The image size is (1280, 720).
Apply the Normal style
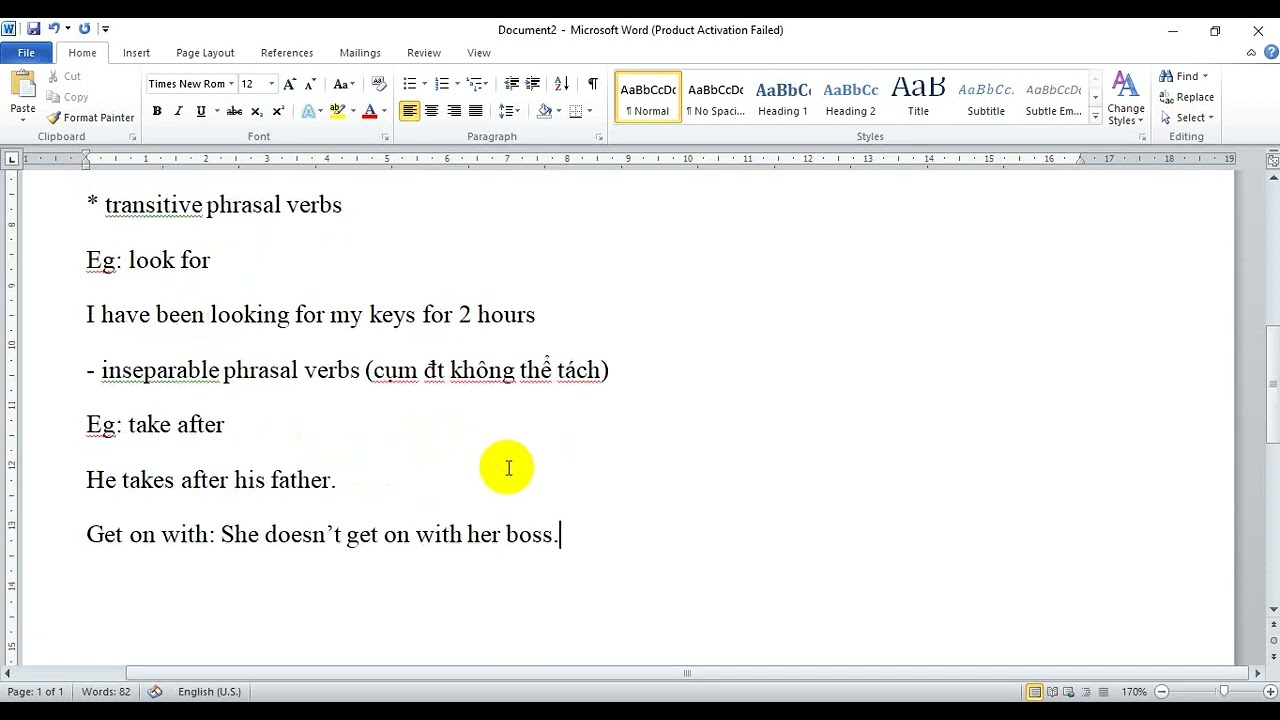pos(648,97)
